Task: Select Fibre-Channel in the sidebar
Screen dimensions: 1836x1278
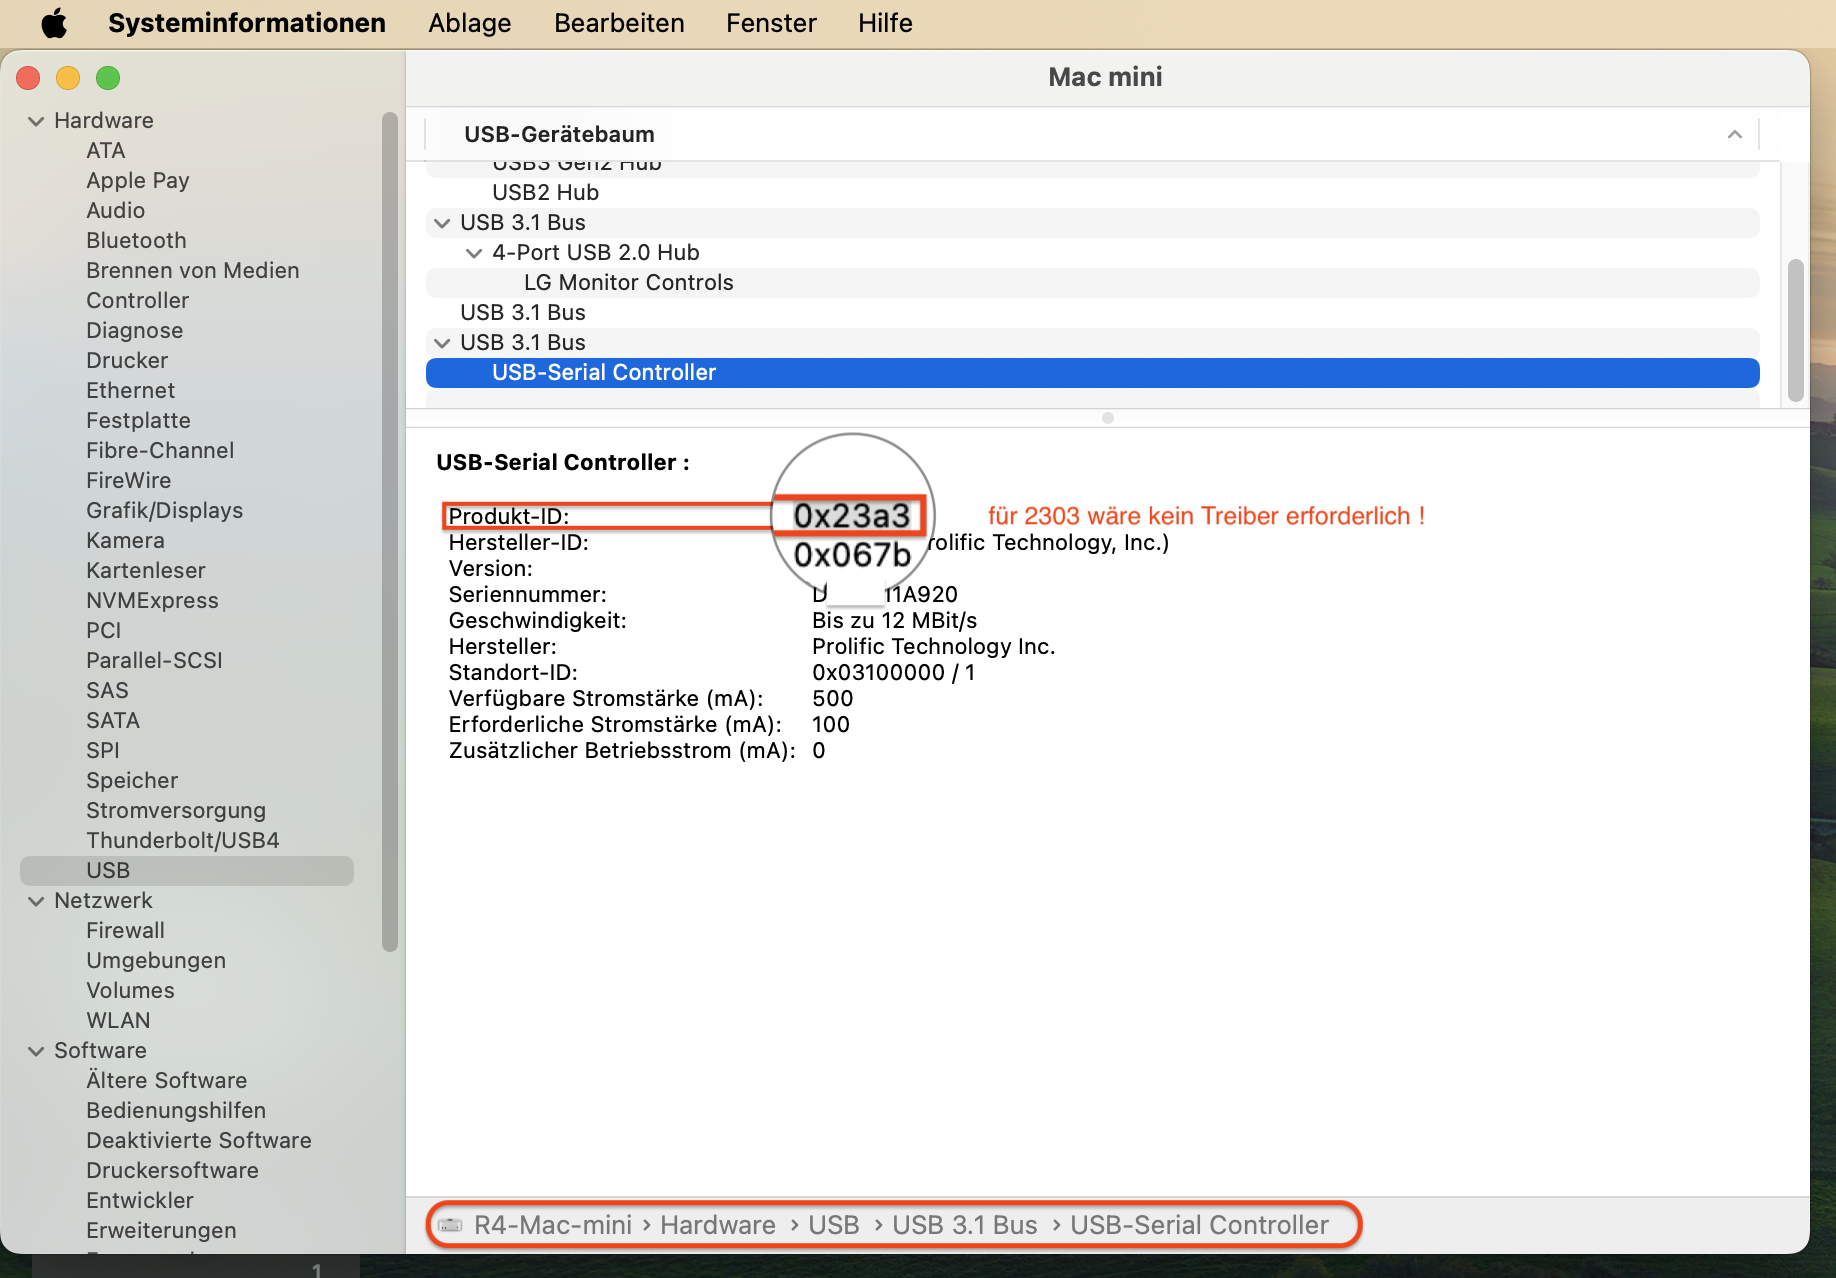Action: [x=160, y=450]
